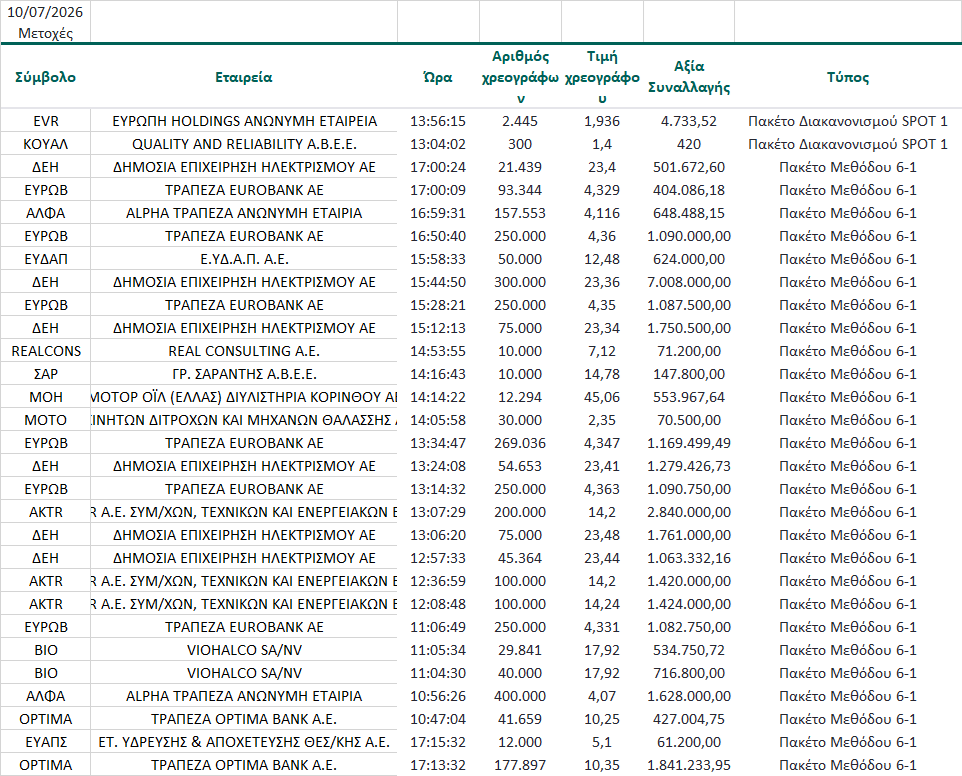
Task: Select ΕΥΡΩΠΗ HOLDINGS ΑΝΩΝΥΜΗ ΕΤΑΙΡΕΙΑ cell
Action: pyautogui.click(x=244, y=121)
